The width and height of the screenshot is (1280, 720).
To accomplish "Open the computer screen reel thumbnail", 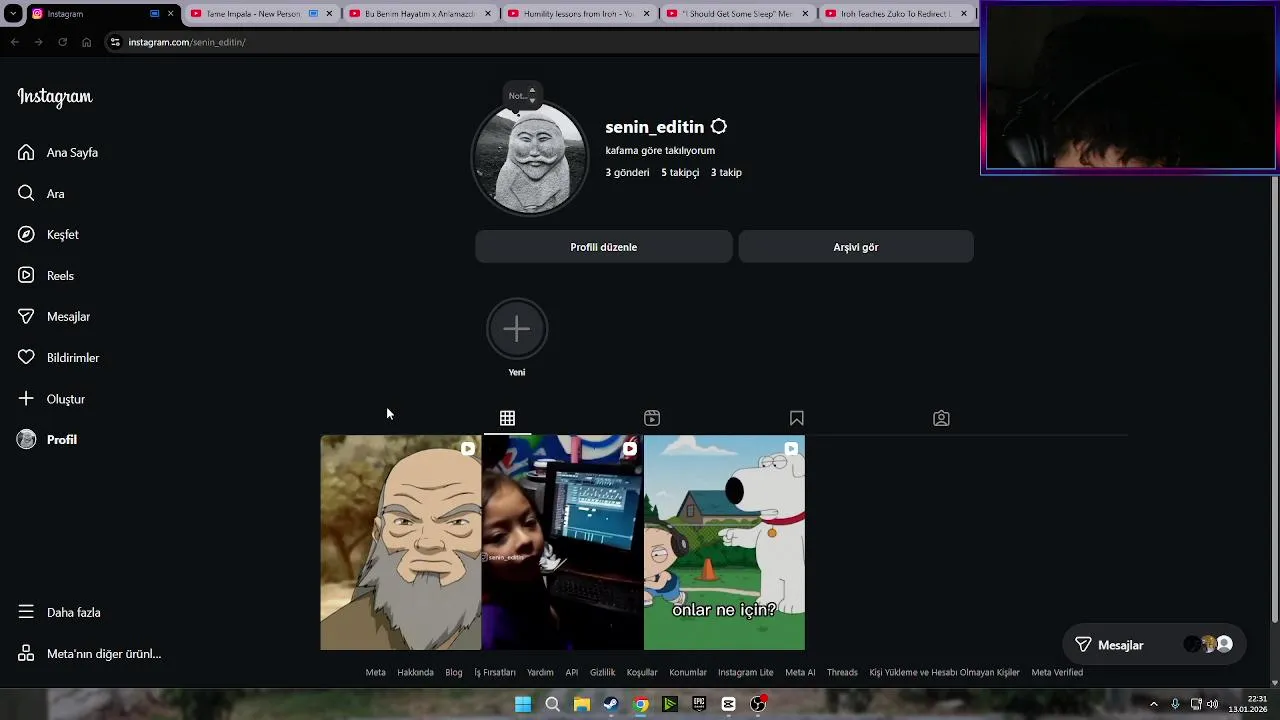I will [x=563, y=542].
